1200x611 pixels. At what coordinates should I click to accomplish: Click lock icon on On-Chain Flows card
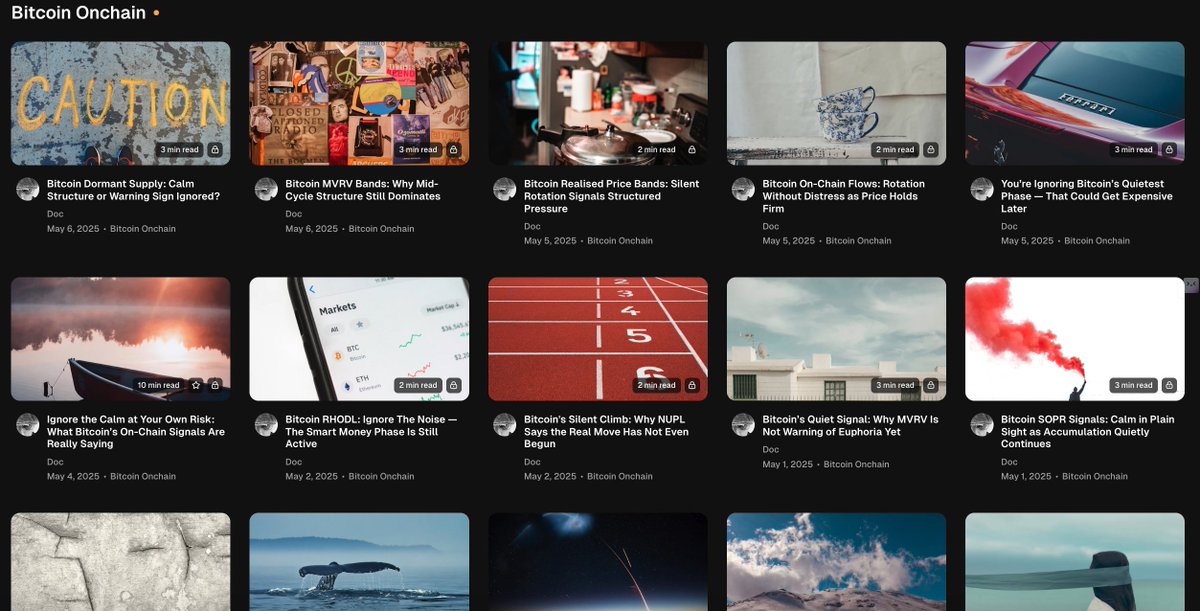click(x=931, y=150)
